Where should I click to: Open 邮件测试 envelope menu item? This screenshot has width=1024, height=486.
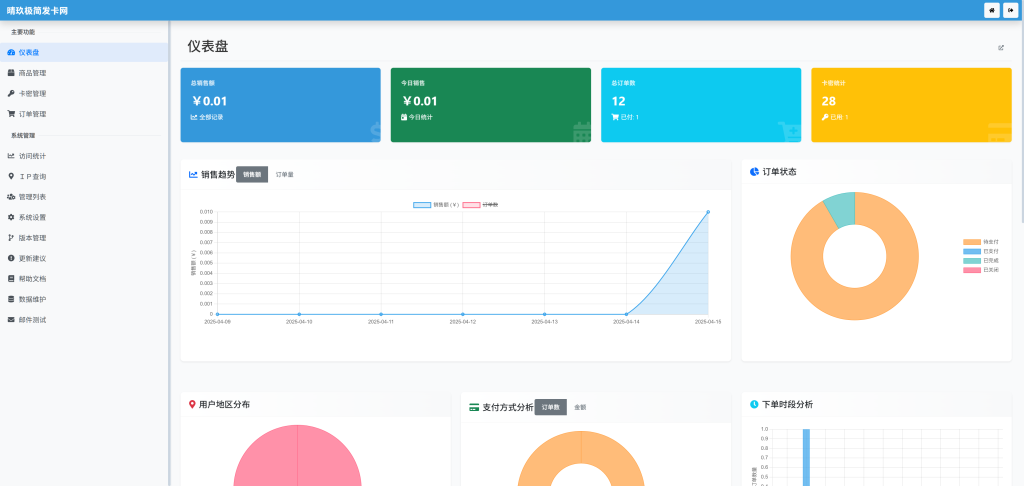click(x=32, y=320)
